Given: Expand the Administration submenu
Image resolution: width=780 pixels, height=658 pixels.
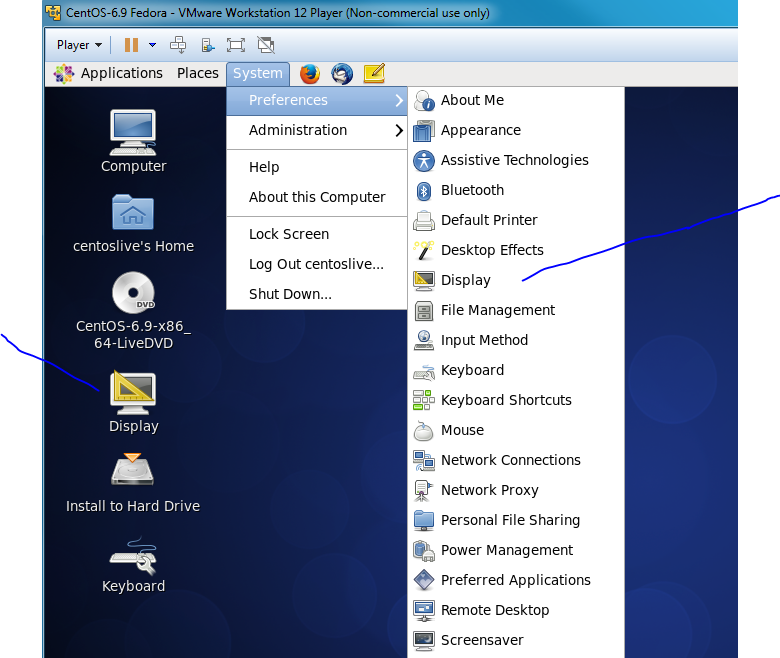Looking at the screenshot, I should (x=317, y=130).
